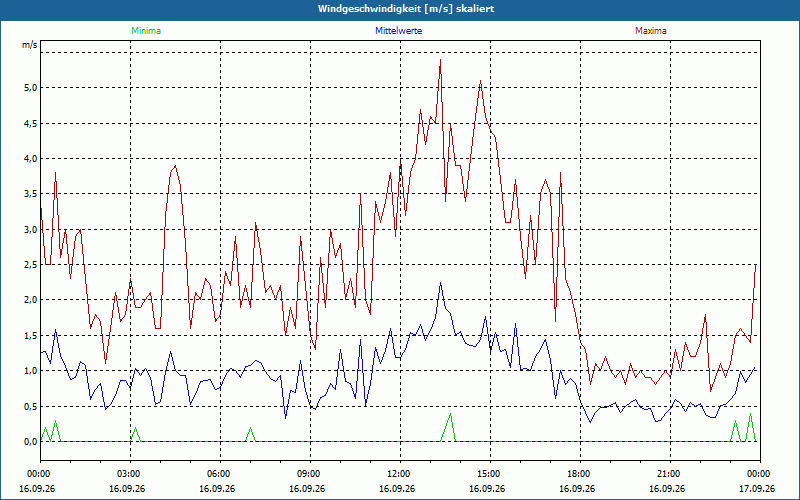Click the 4,5 y-axis label
The height and width of the screenshot is (500, 800).
click(31, 123)
